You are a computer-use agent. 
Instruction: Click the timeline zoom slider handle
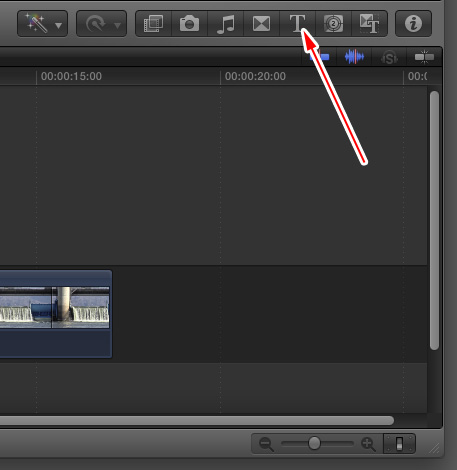[314, 443]
